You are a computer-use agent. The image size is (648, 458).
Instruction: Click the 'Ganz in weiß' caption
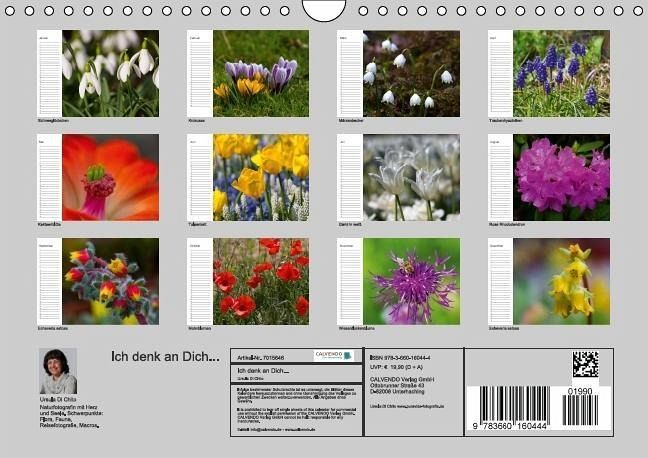click(x=350, y=224)
